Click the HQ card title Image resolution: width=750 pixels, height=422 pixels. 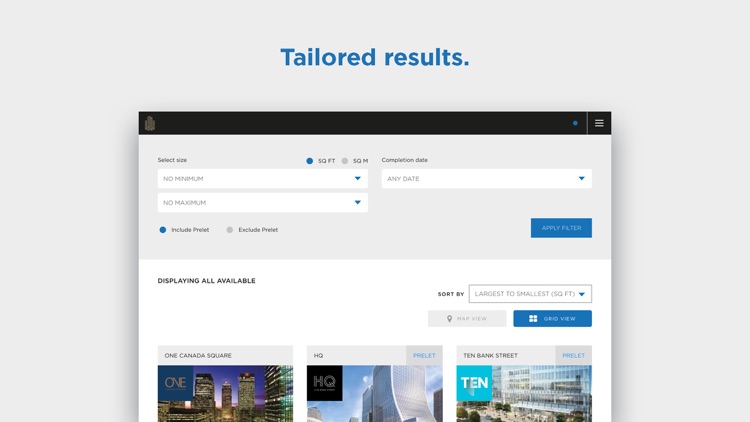click(x=319, y=355)
